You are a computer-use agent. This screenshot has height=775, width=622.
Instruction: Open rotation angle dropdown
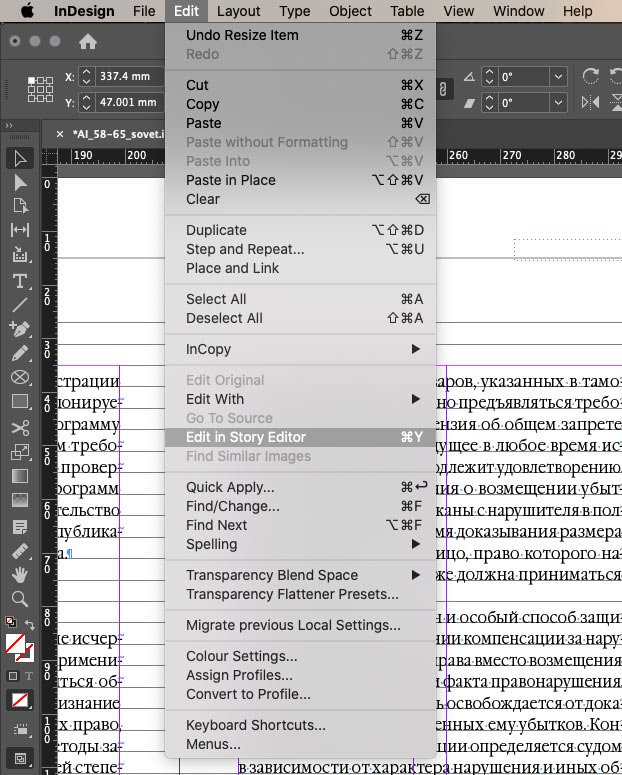coord(558,77)
